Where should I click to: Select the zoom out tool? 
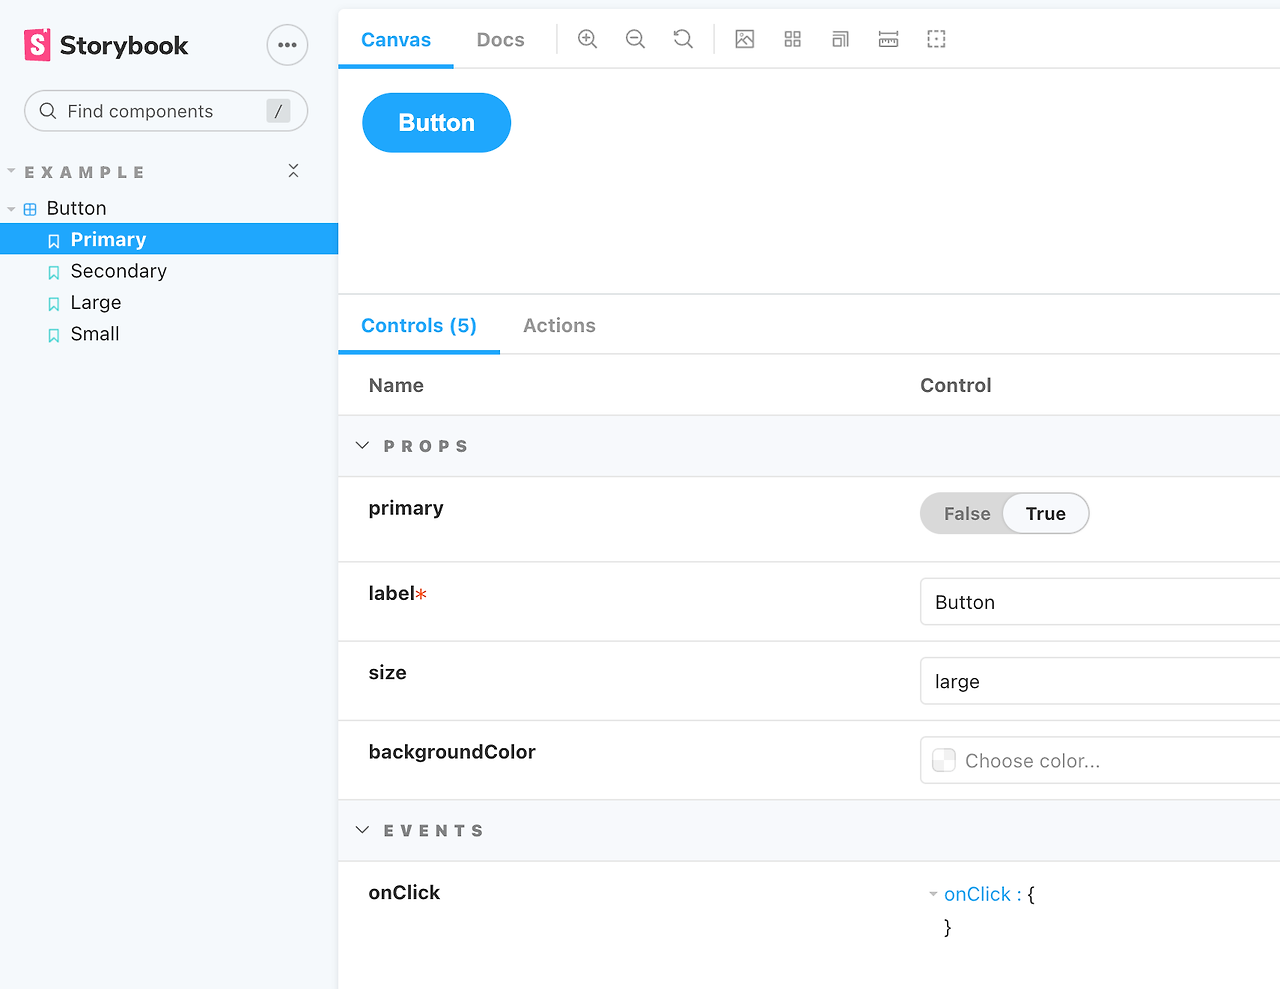(x=635, y=39)
